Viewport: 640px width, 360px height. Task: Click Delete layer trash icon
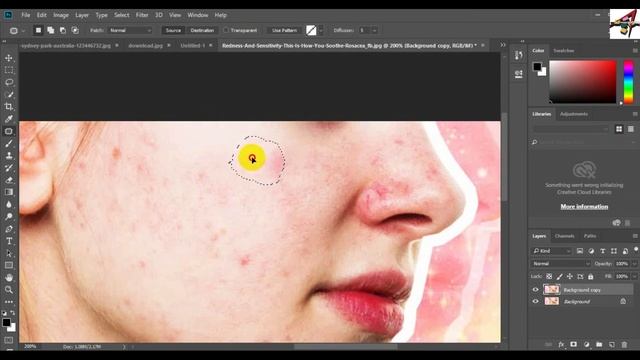click(x=624, y=344)
